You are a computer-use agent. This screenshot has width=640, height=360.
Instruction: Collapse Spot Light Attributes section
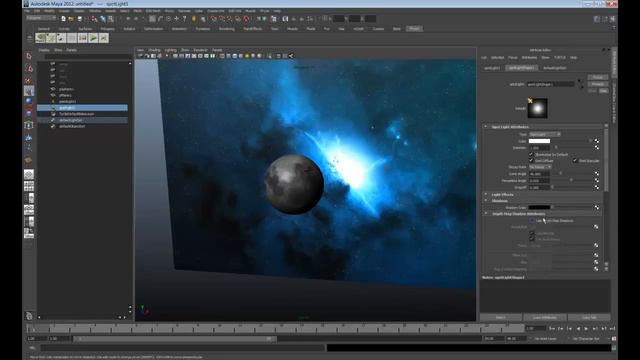tap(486, 127)
